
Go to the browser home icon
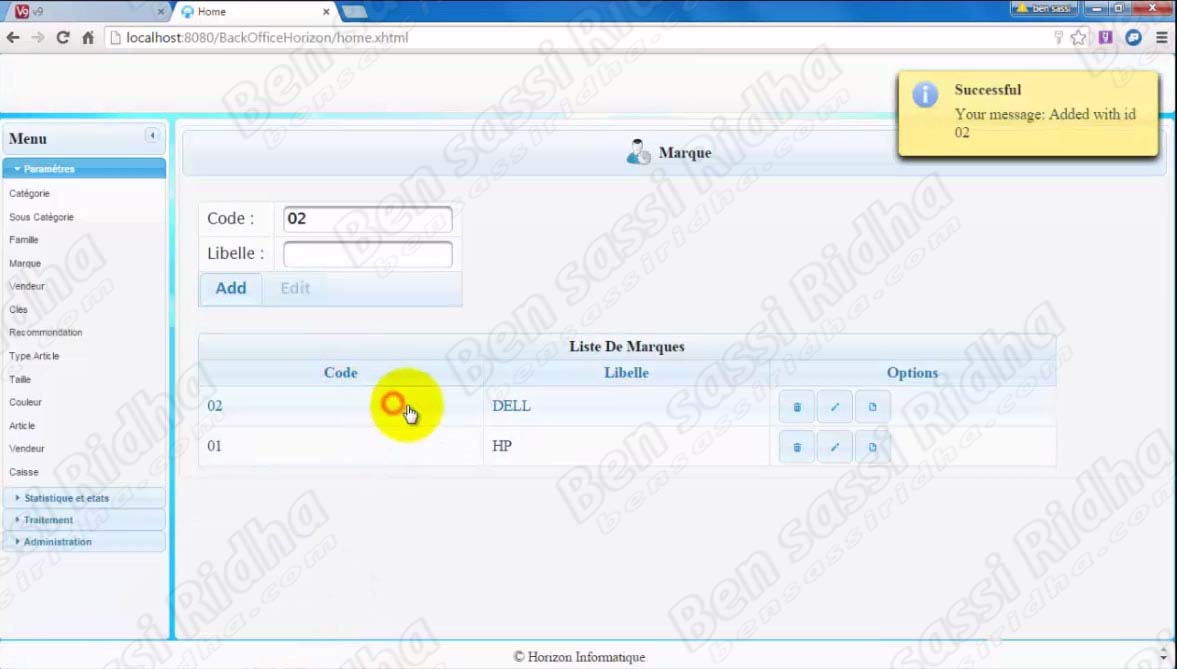click(88, 38)
